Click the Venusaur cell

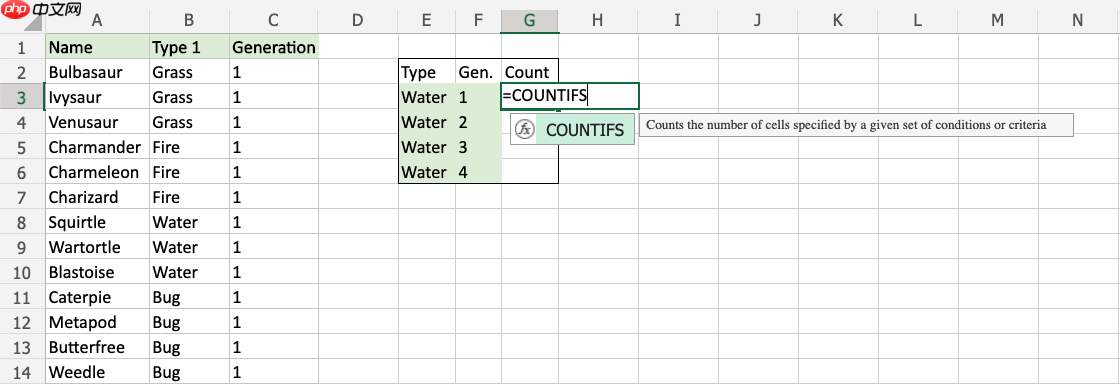click(x=97, y=122)
